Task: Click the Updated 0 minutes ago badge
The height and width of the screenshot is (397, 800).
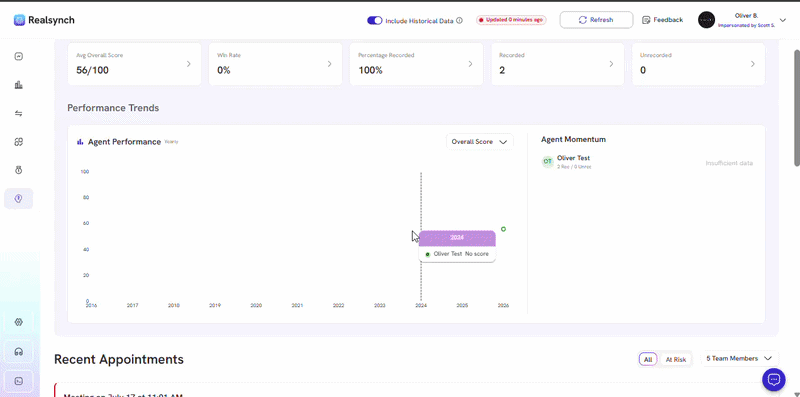Action: point(511,20)
